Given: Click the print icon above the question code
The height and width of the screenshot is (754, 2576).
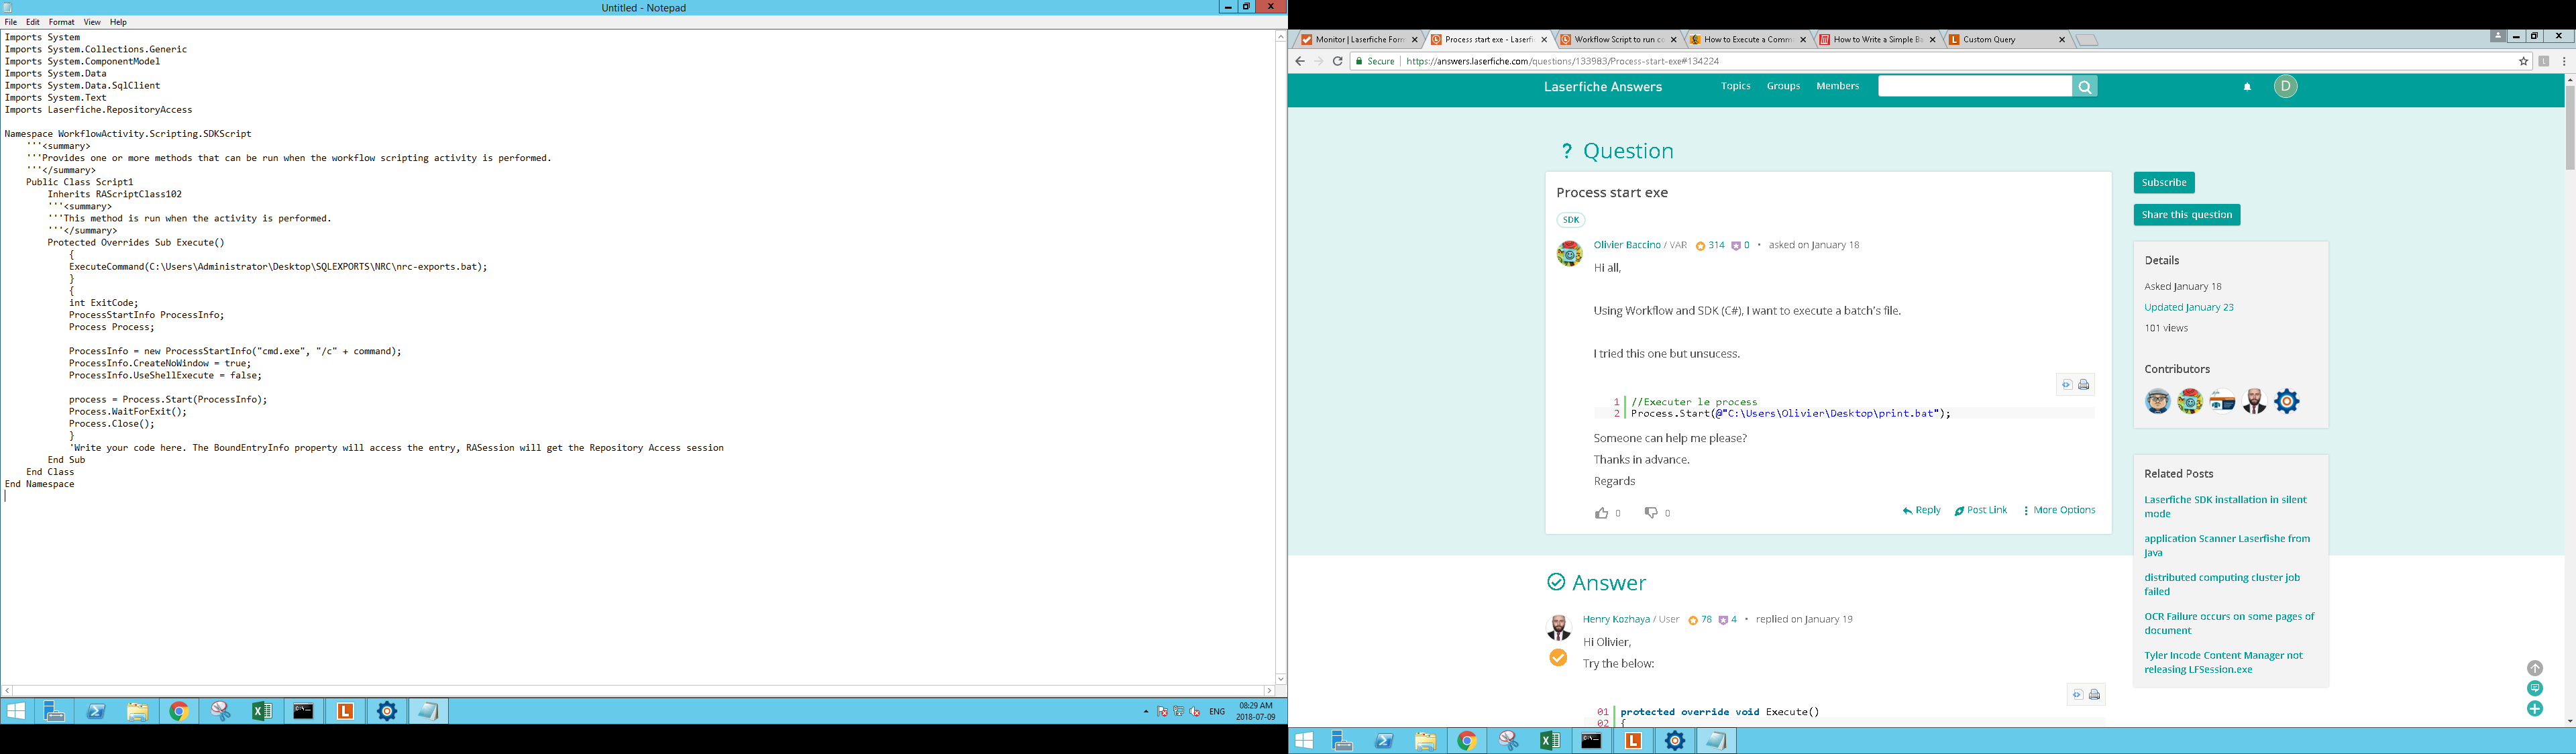Looking at the screenshot, I should point(2084,385).
